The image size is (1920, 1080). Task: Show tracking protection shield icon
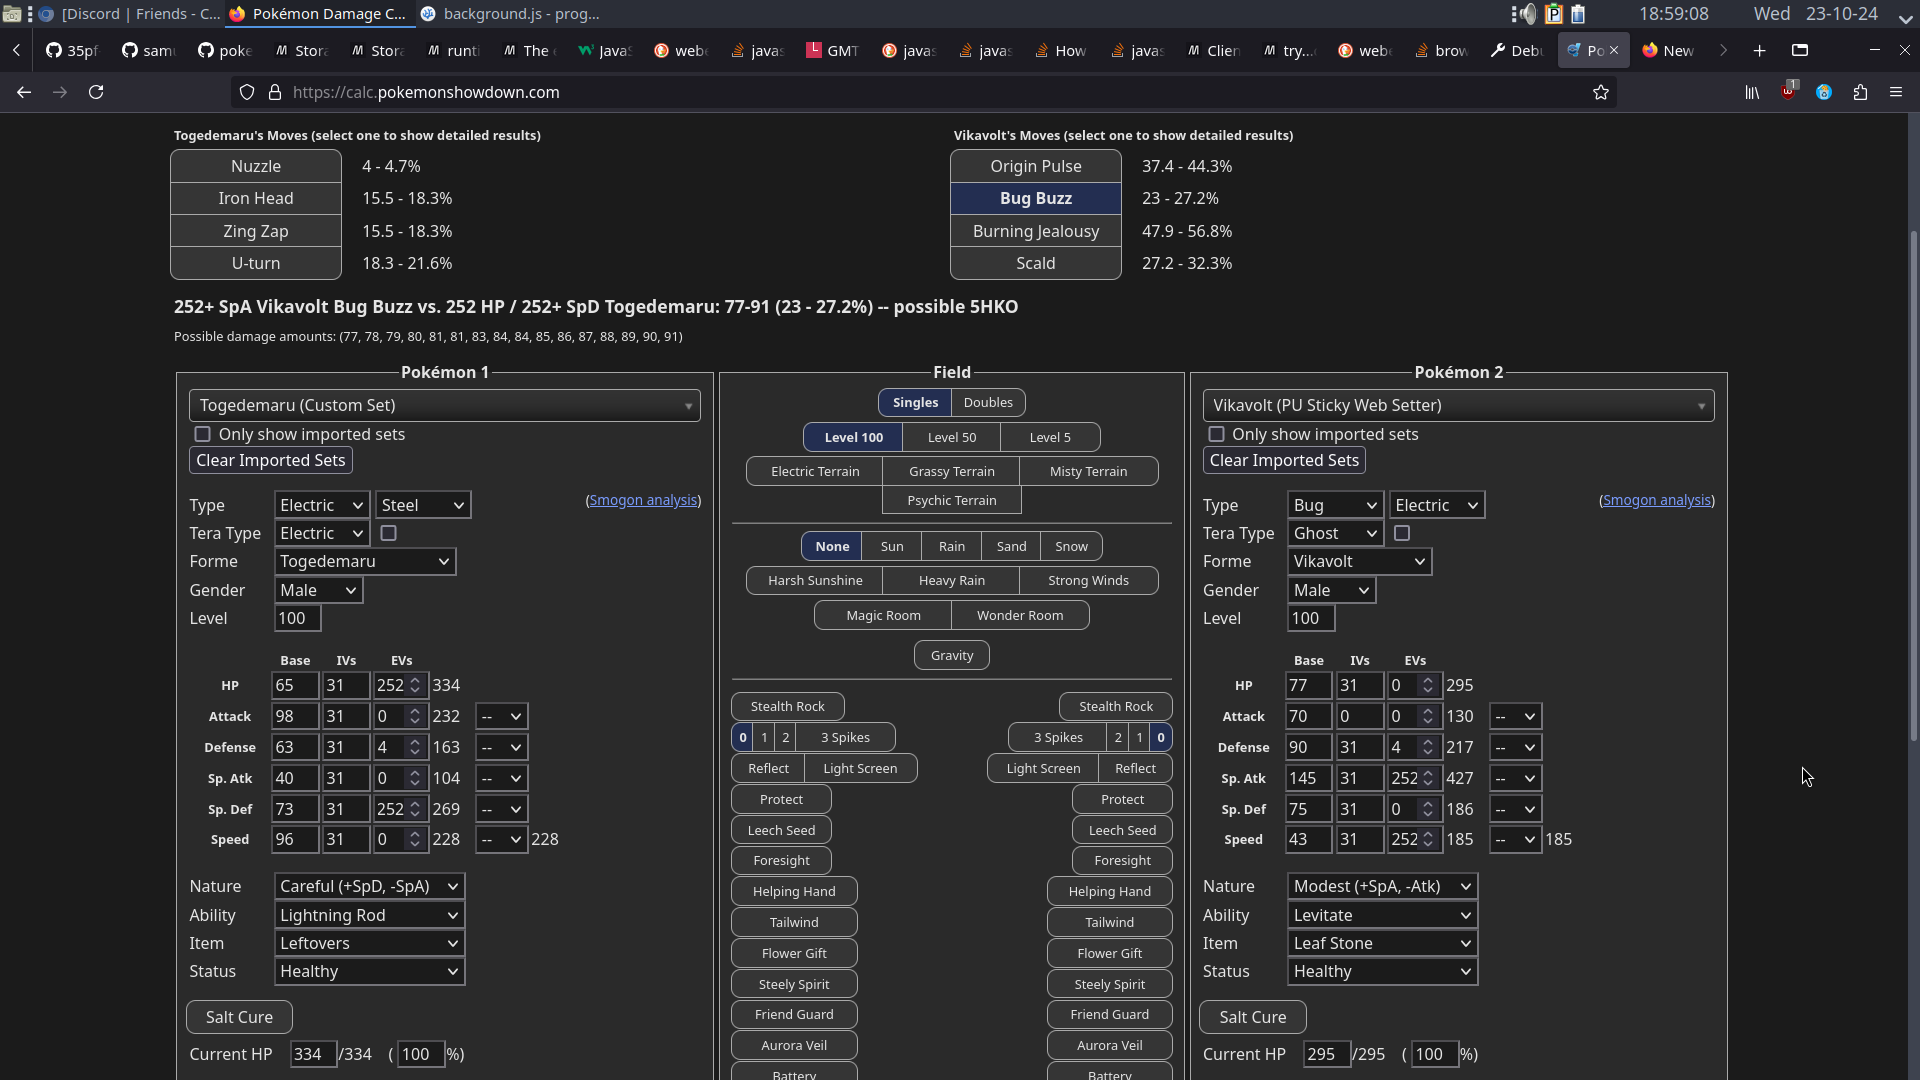247,92
